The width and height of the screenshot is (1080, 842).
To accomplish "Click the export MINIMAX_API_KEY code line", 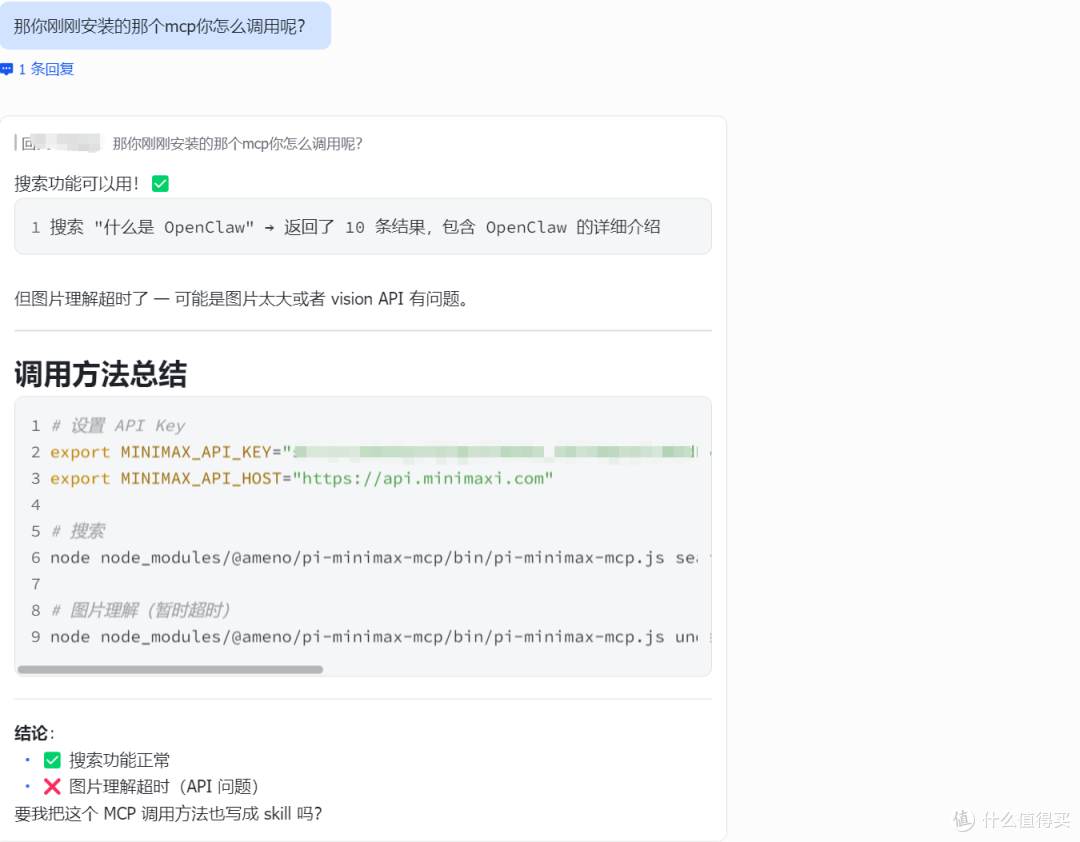I will pyautogui.click(x=375, y=452).
